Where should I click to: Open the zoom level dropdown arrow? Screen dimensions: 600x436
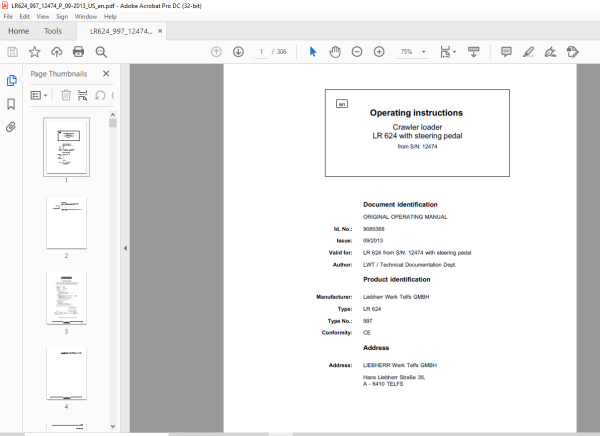tap(424, 52)
